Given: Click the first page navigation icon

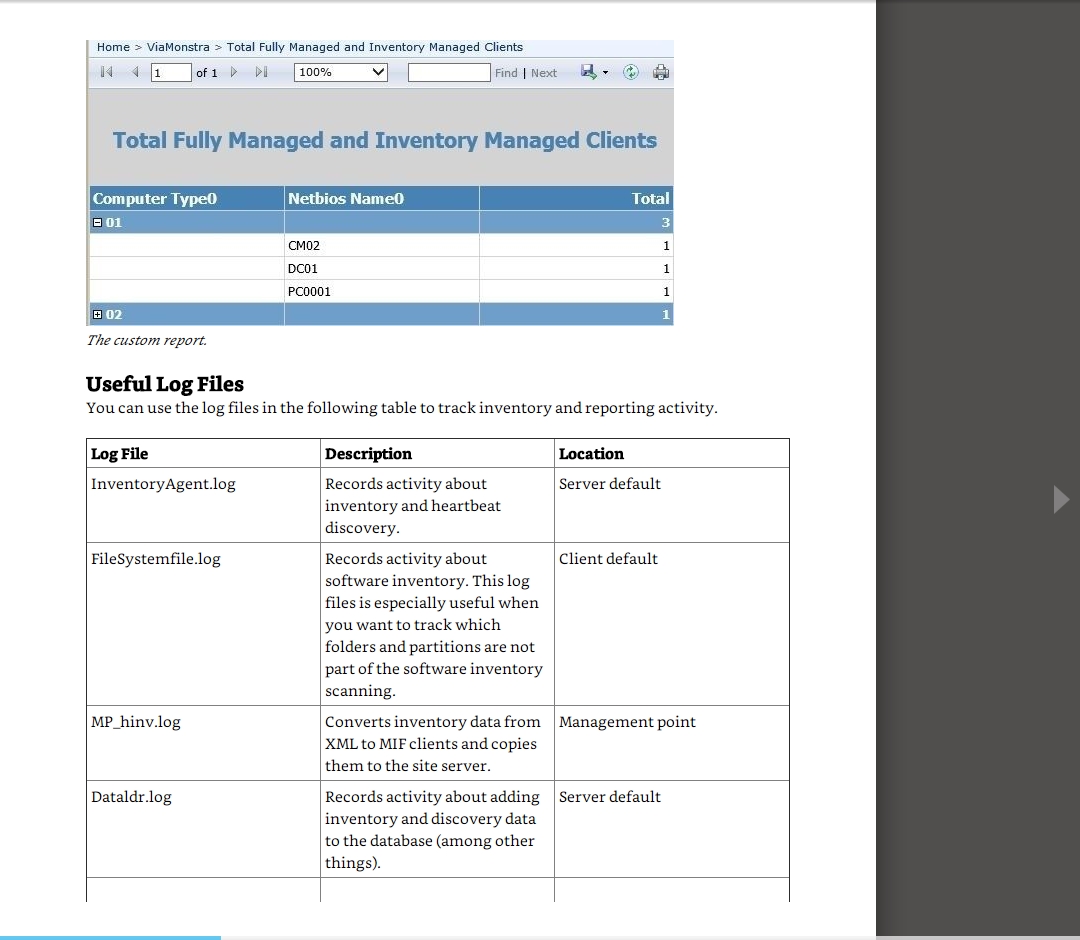Looking at the screenshot, I should pyautogui.click(x=106, y=72).
